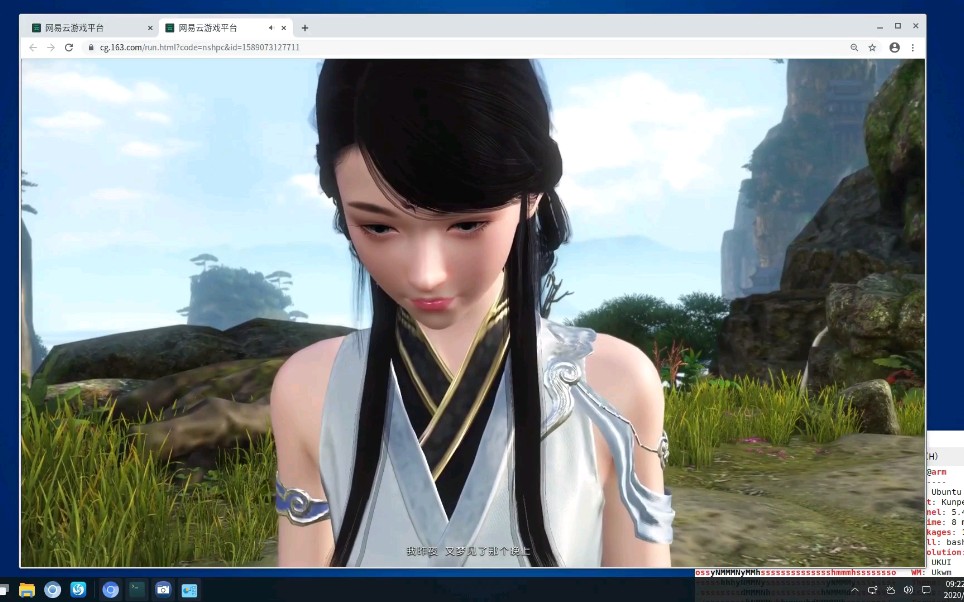Open the volume control in tray

point(909,590)
